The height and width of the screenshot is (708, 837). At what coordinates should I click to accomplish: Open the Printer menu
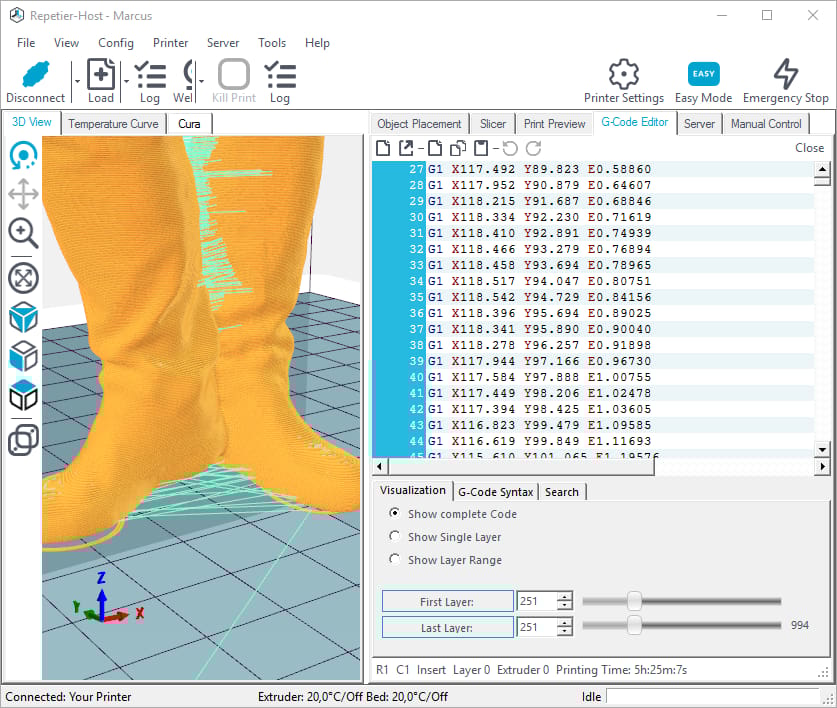pos(170,43)
